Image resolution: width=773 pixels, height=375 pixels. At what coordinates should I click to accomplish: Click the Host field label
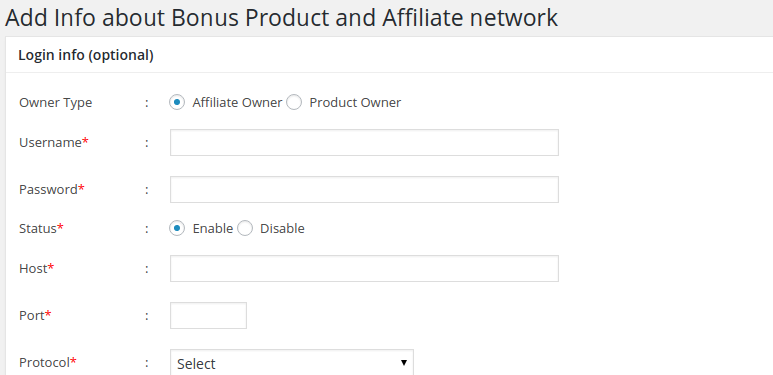tap(36, 269)
